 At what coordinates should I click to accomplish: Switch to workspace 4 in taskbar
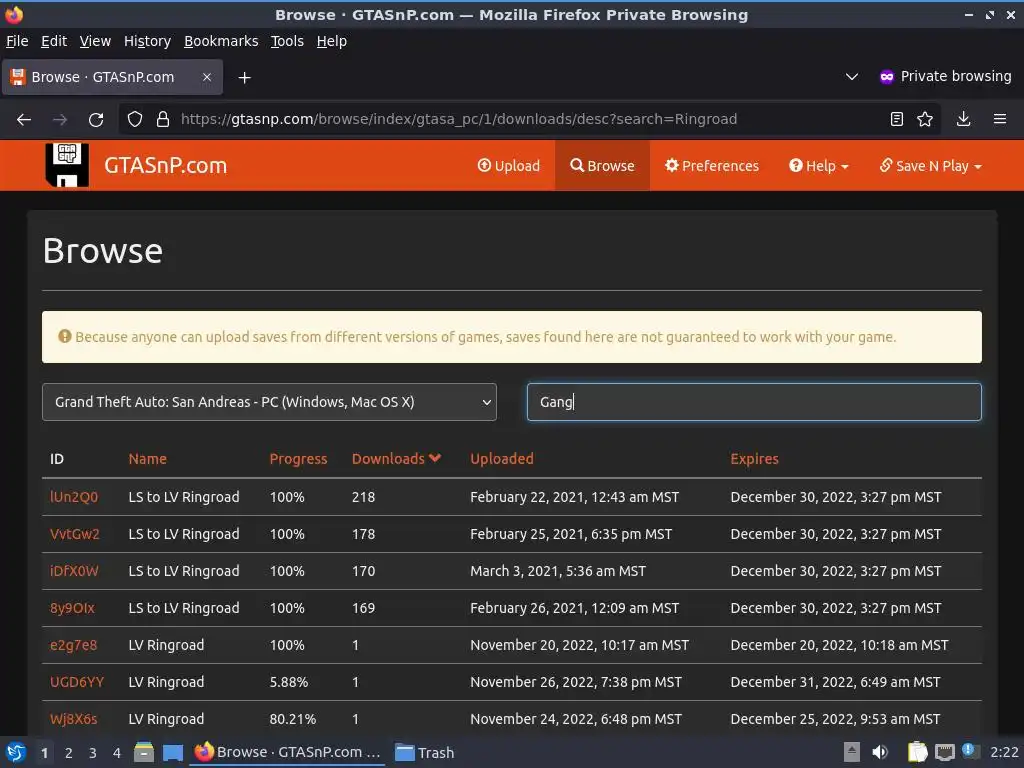point(116,753)
